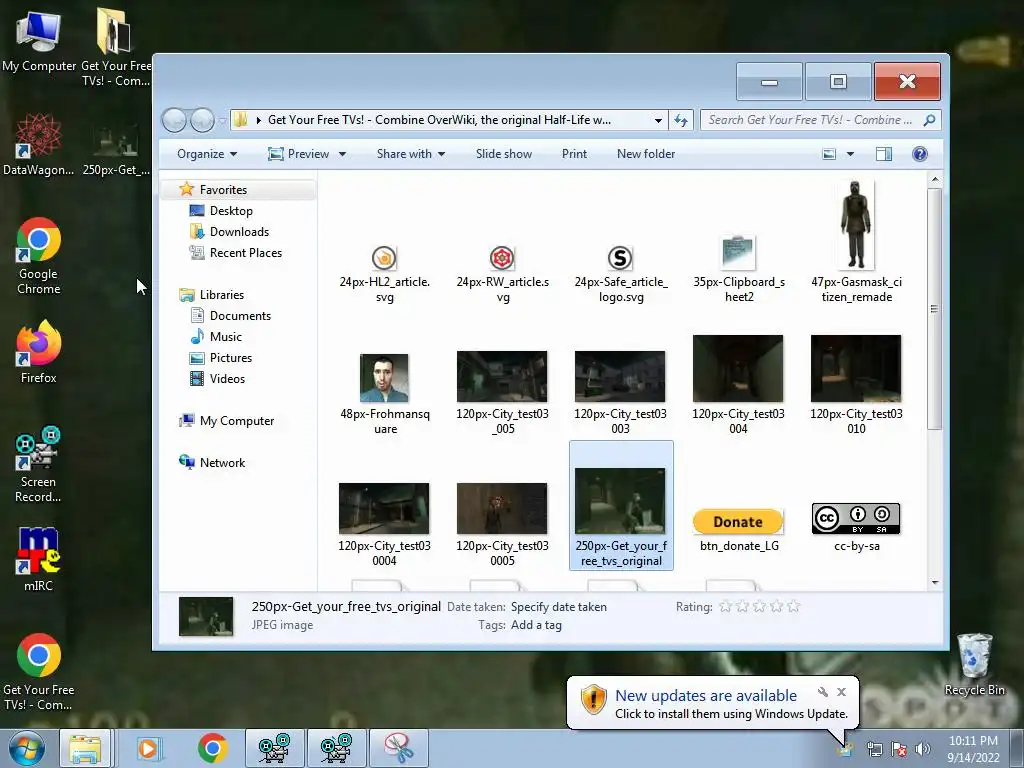Launch Firefox from the desktop

coord(39,351)
